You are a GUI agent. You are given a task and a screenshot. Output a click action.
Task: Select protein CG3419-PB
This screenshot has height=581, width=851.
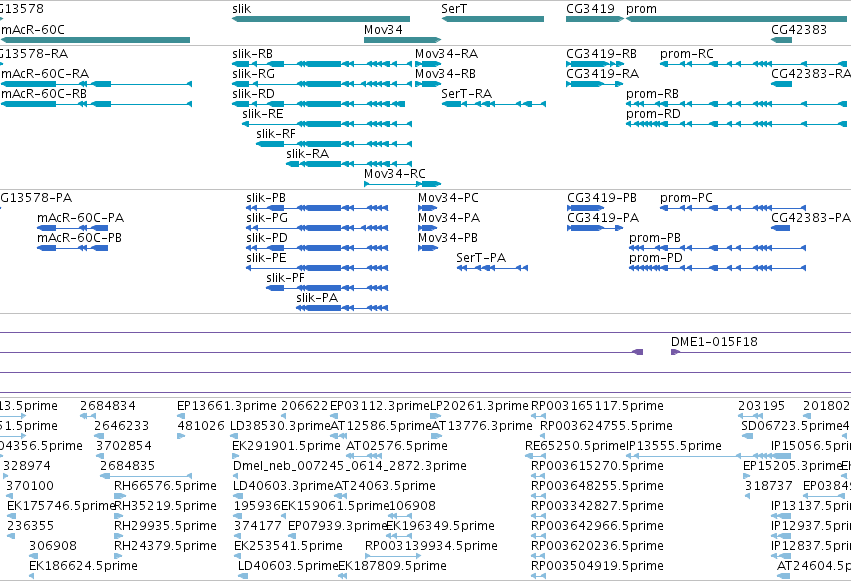click(586, 208)
